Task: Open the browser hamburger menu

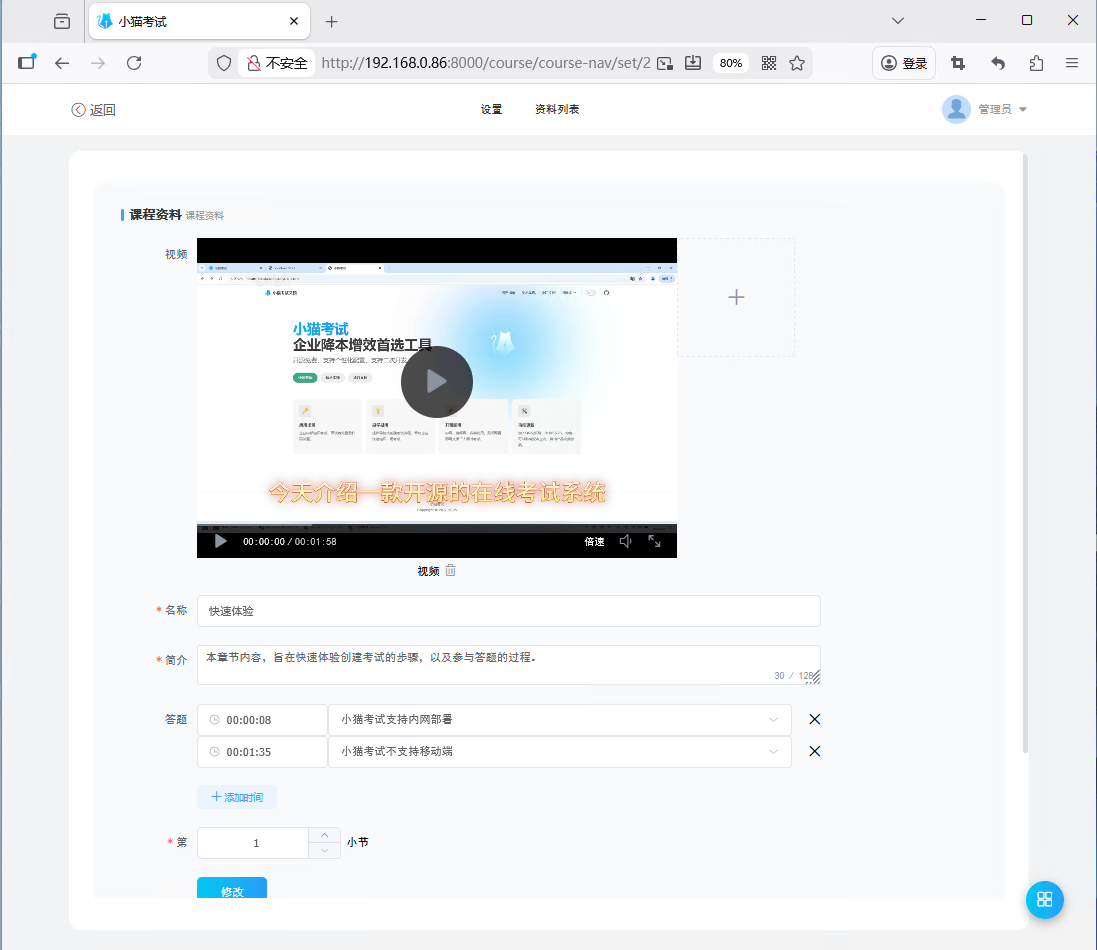Action: (1072, 63)
